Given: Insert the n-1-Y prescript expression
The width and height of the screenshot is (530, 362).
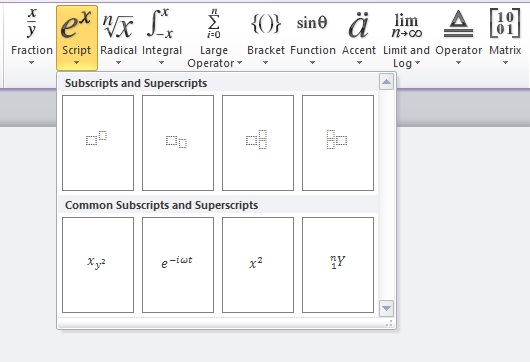Looking at the screenshot, I should click(x=338, y=265).
